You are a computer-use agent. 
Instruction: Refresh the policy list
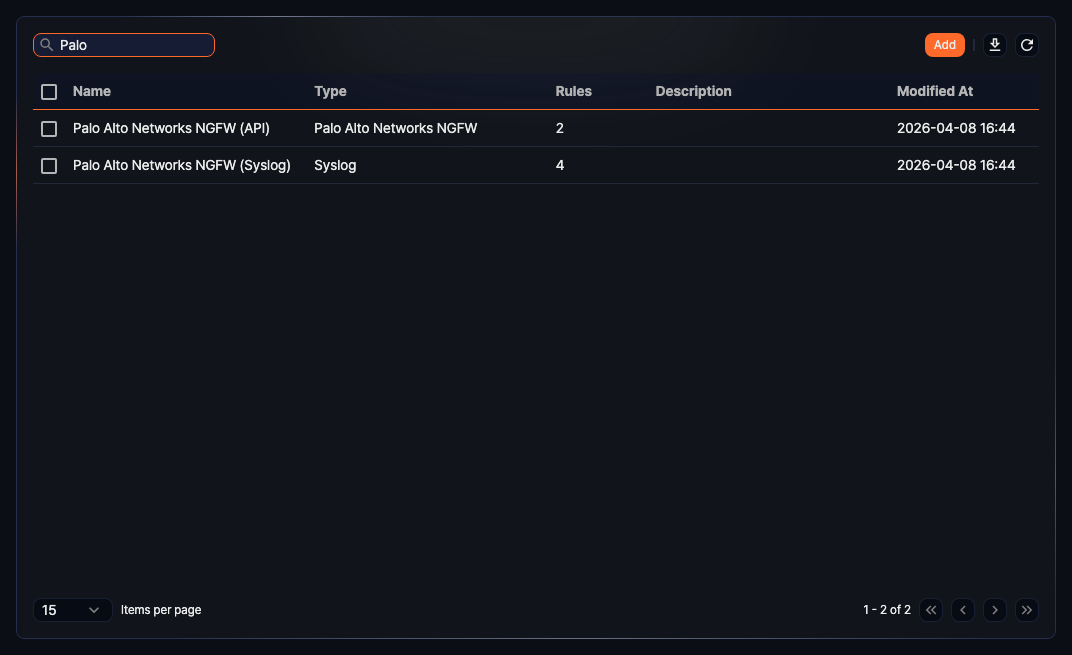click(x=1026, y=44)
